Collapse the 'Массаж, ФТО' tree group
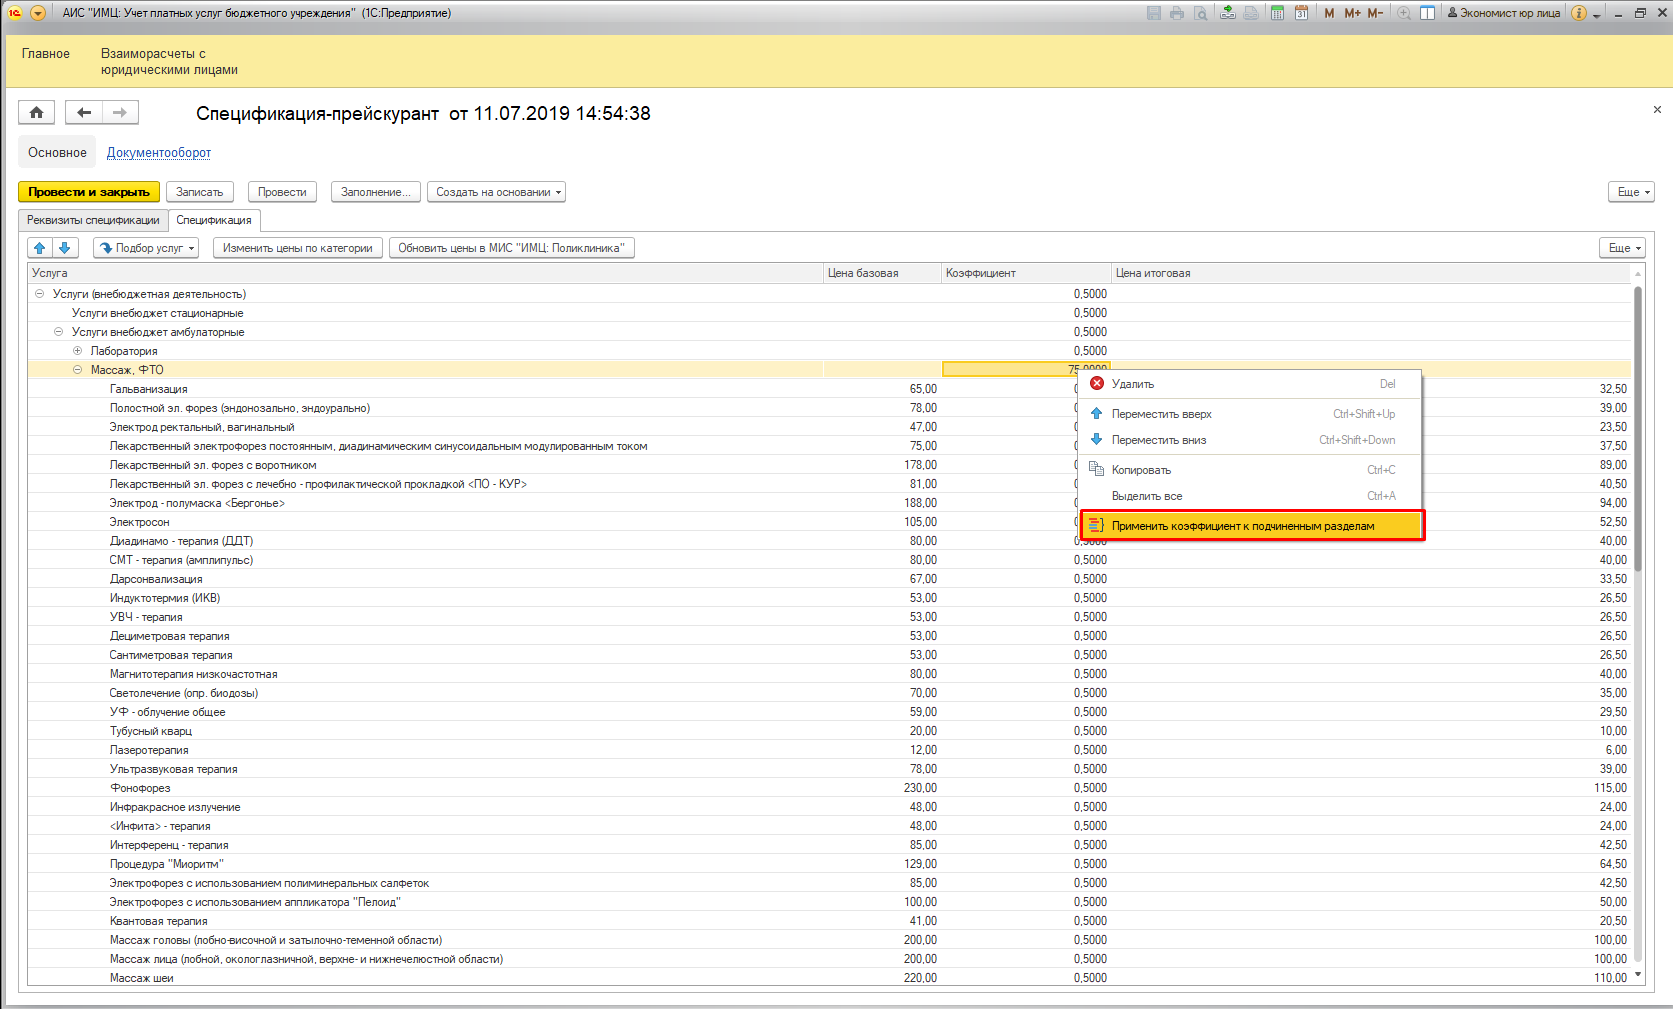Image resolution: width=1673 pixels, height=1009 pixels. point(78,370)
